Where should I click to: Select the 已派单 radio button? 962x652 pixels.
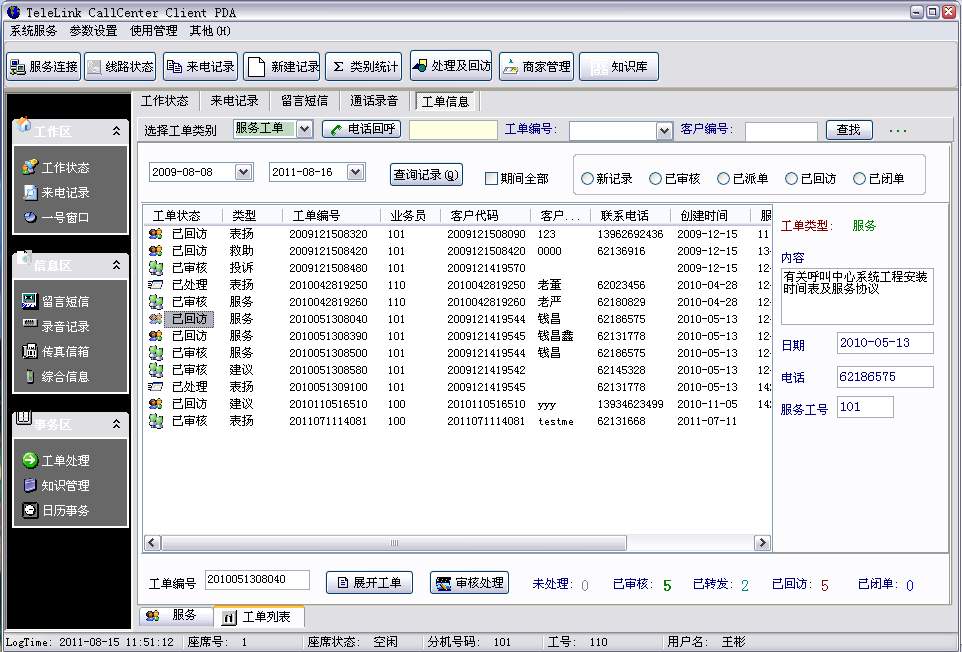point(723,178)
